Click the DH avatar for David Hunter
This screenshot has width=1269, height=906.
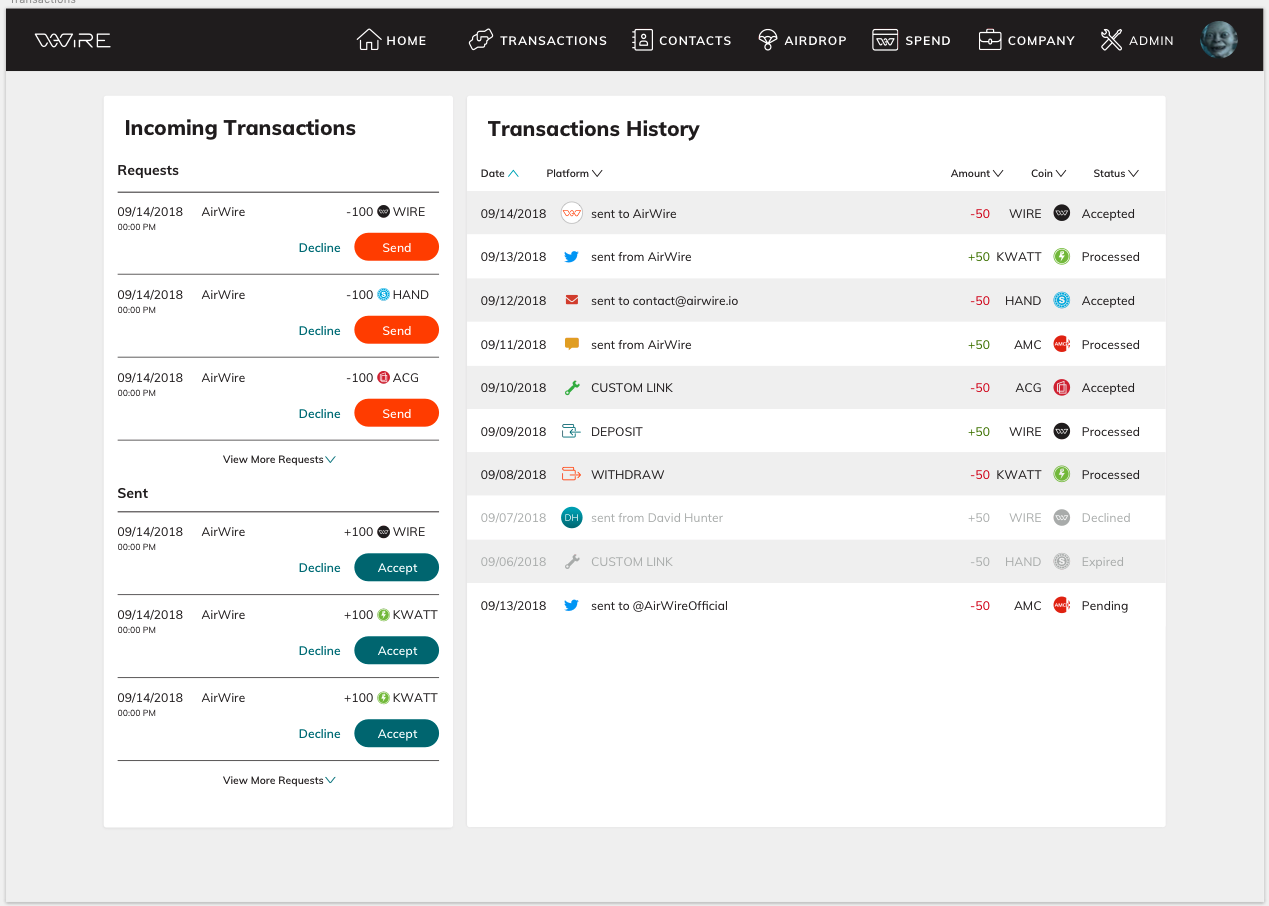[572, 518]
